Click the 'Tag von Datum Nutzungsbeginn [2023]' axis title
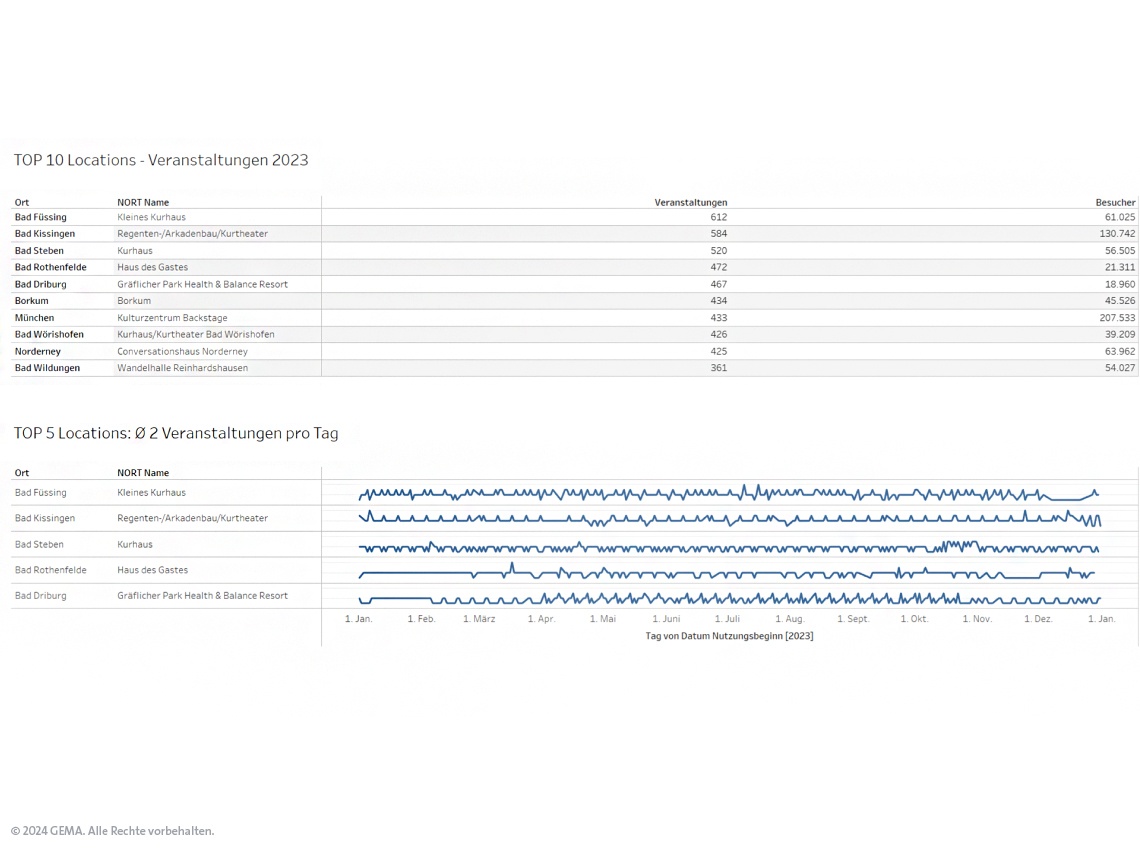The width and height of the screenshot is (1140, 854). [x=729, y=636]
